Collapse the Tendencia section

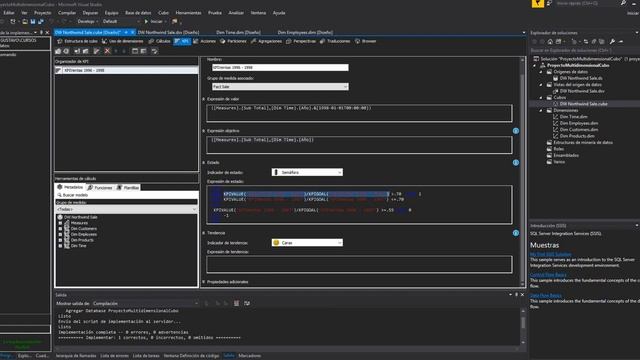click(204, 233)
